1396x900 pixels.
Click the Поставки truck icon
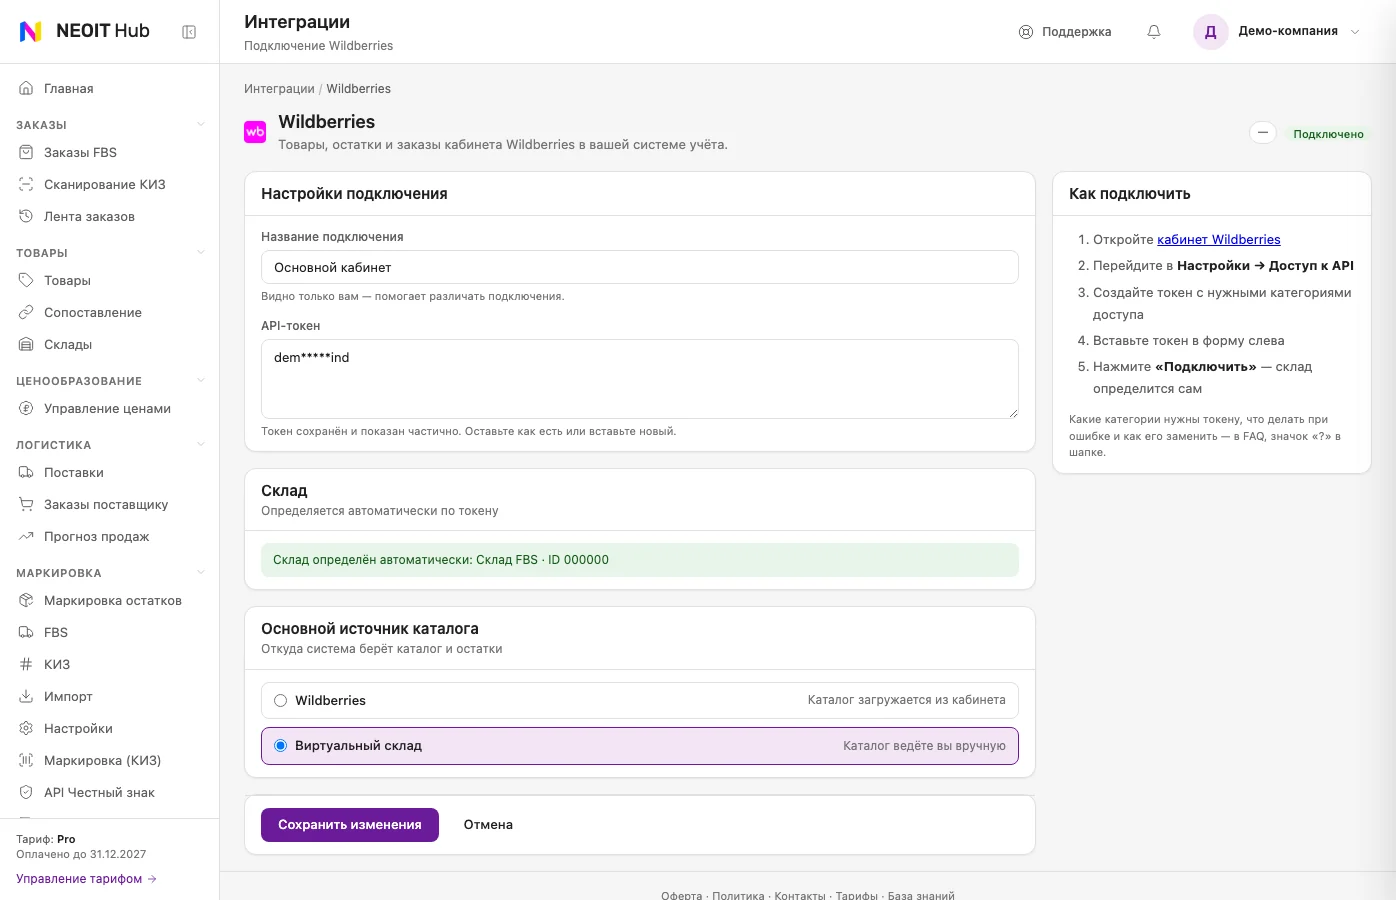click(26, 473)
